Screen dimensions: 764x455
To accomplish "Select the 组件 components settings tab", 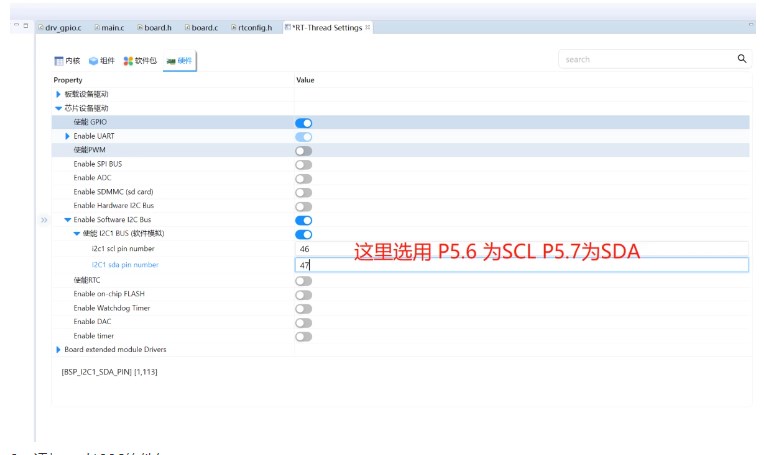I will (x=101, y=60).
